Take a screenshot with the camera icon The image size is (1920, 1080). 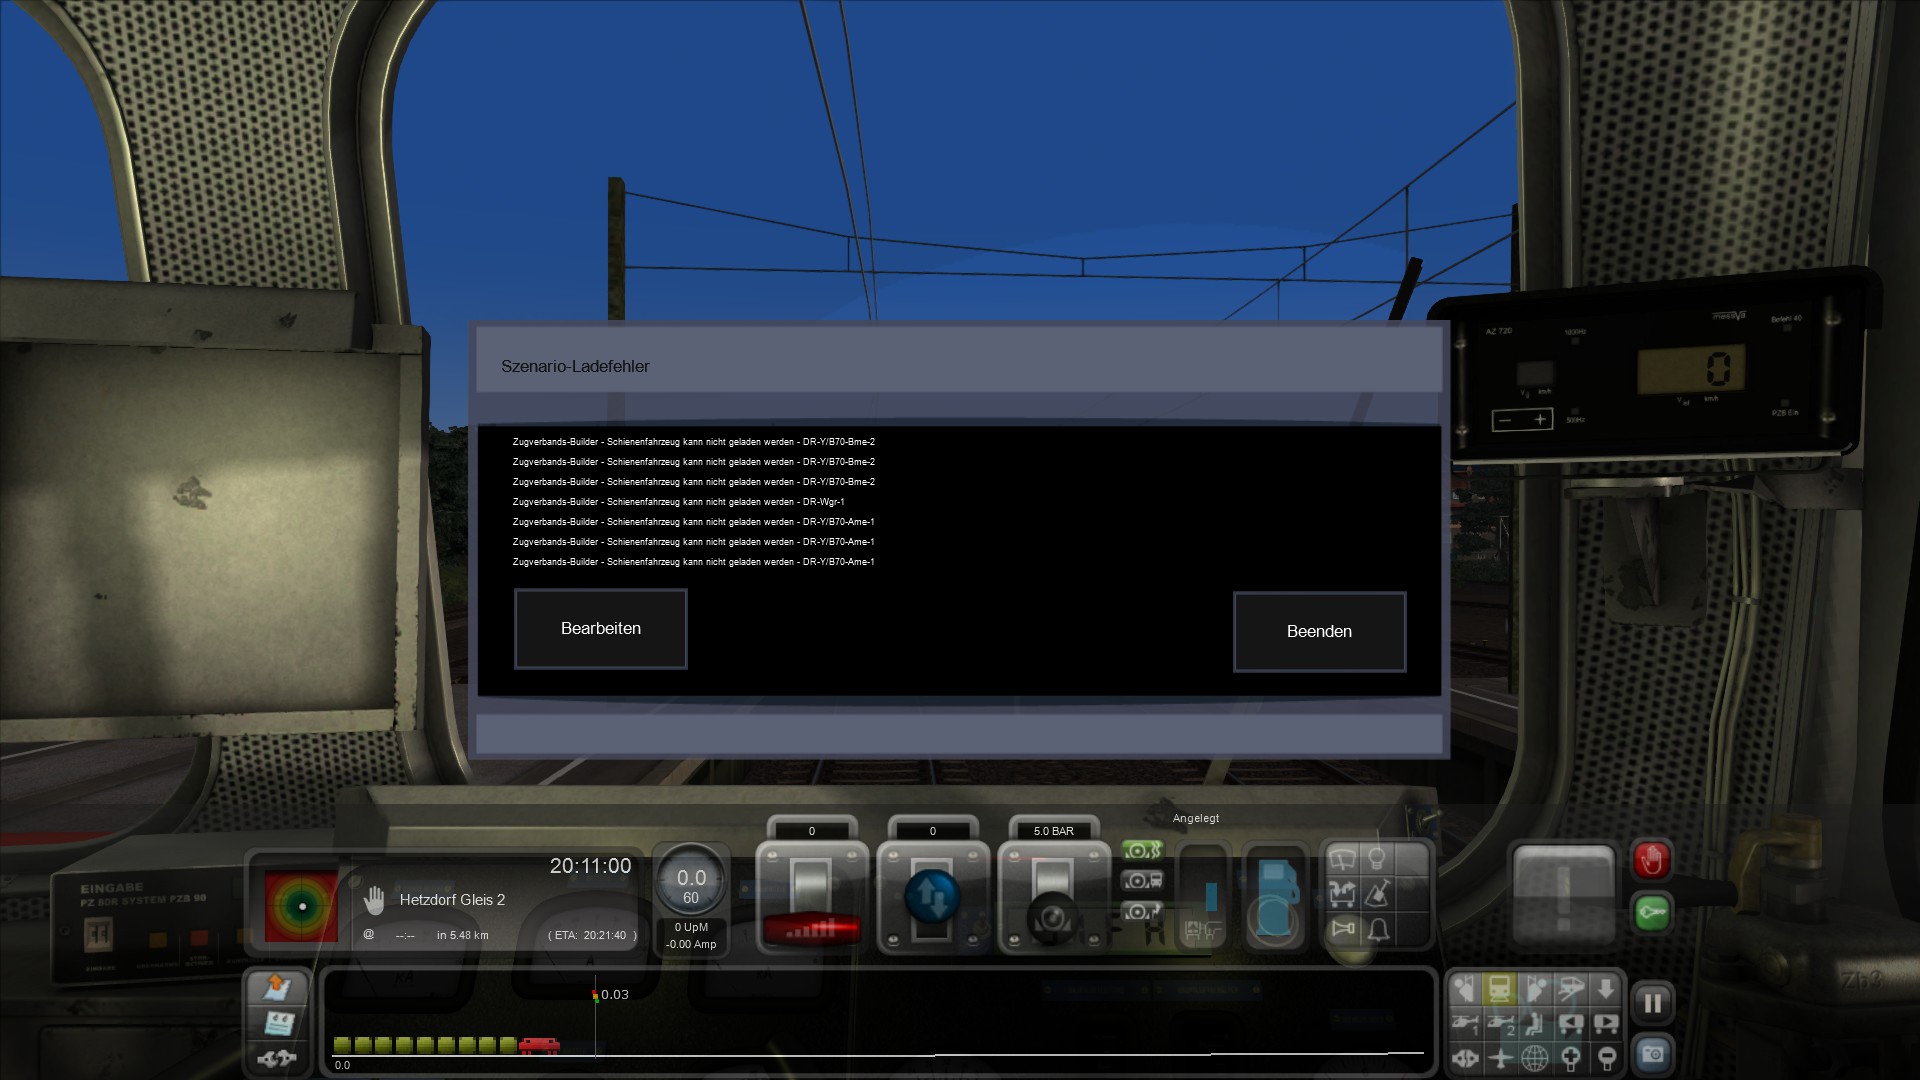(1652, 1054)
